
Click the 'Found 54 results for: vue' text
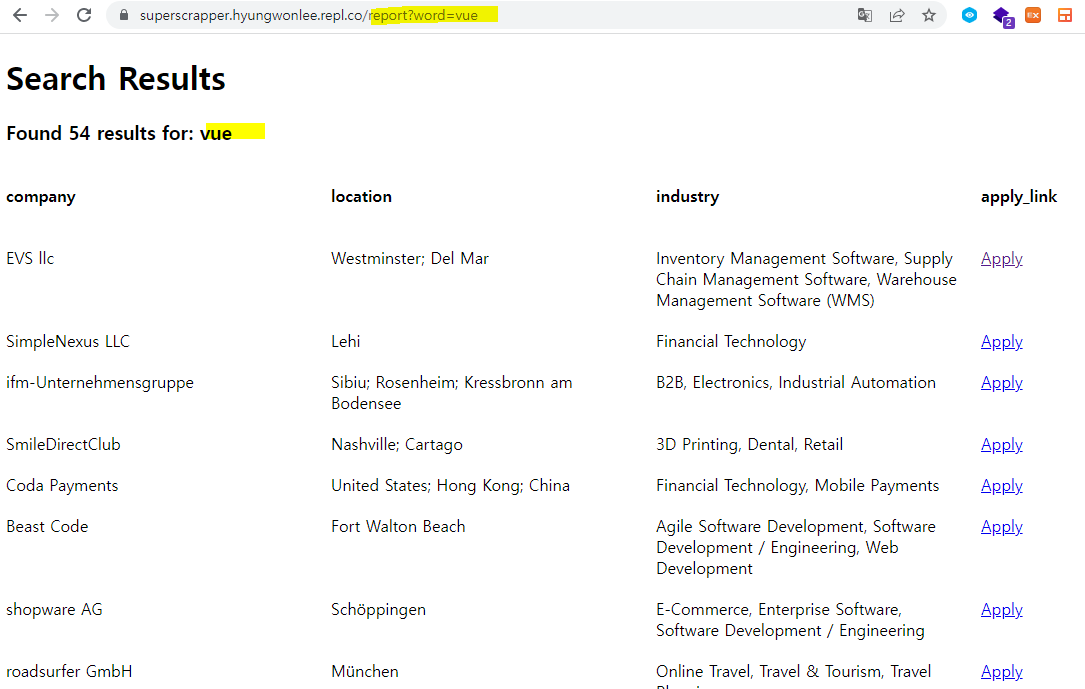coord(119,133)
